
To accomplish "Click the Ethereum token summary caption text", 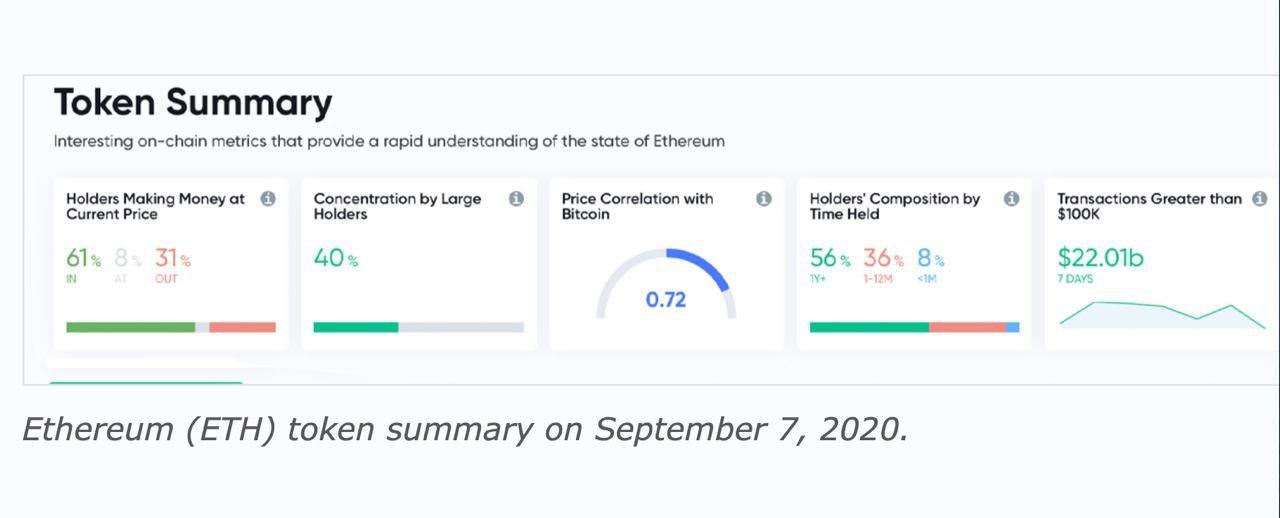I will (465, 429).
